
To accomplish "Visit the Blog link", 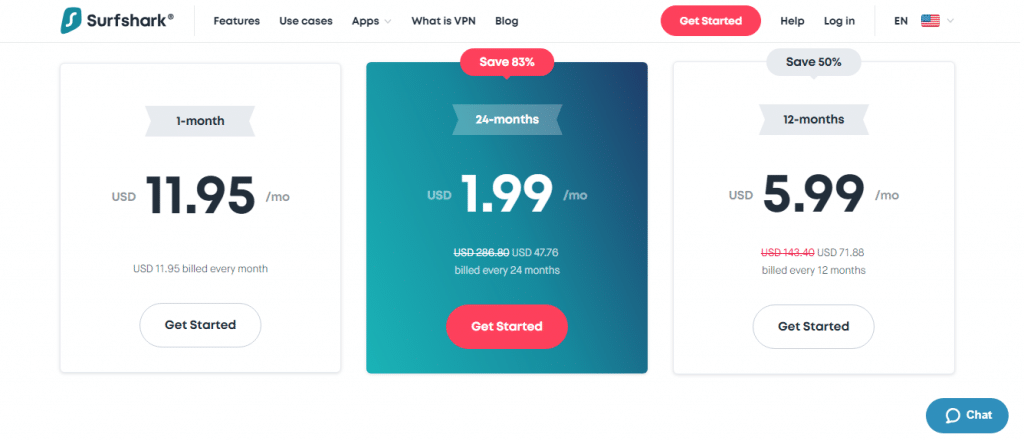I will (507, 21).
